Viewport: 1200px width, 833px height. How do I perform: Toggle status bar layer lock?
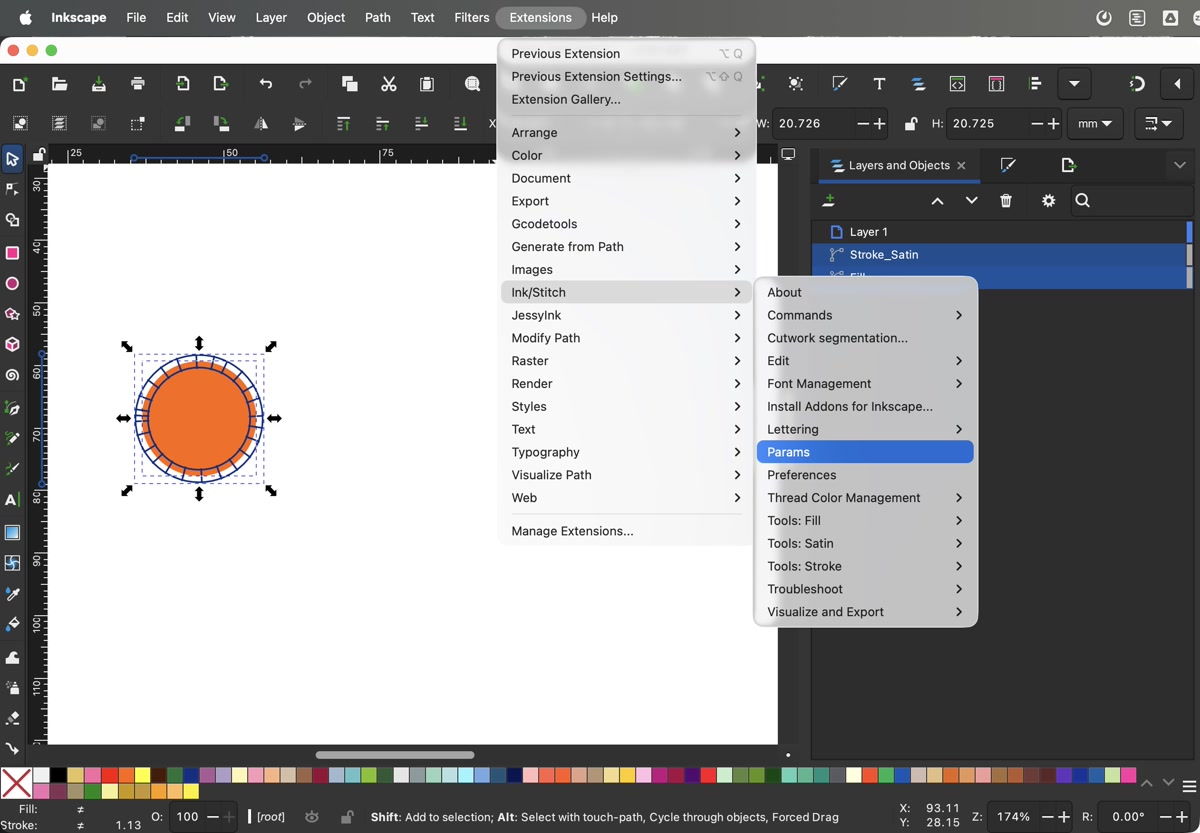346,817
